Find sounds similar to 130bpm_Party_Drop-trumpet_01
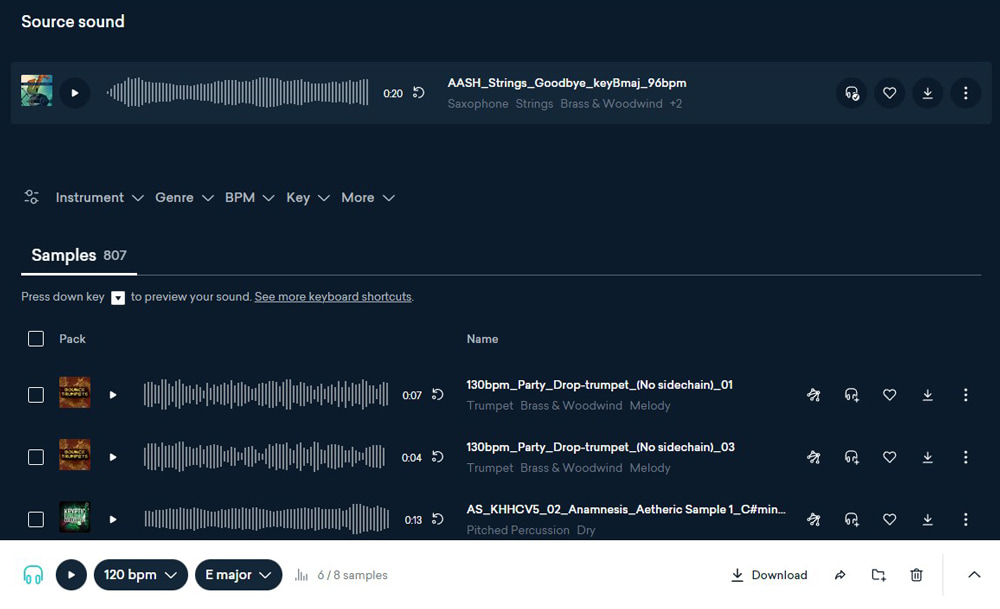The height and width of the screenshot is (609, 1000). (814, 394)
